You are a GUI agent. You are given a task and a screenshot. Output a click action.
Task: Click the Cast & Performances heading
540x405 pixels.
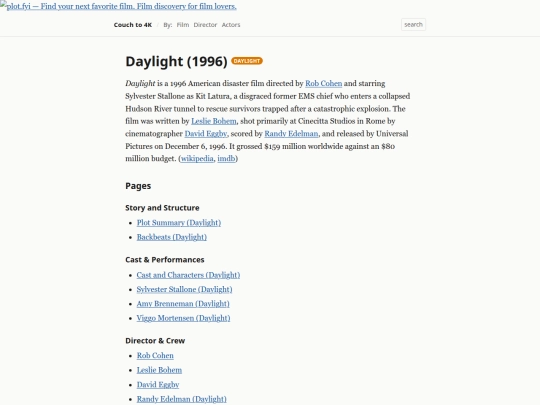tap(165, 260)
